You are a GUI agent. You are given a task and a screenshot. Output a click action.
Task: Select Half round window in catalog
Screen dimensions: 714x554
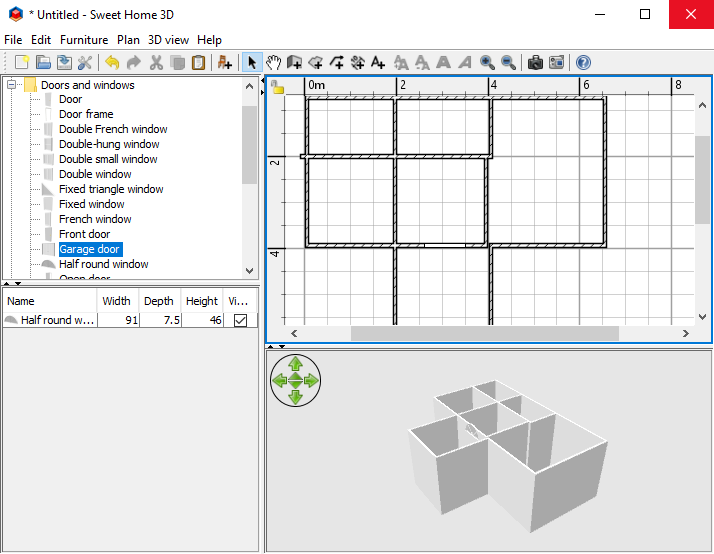coord(103,264)
